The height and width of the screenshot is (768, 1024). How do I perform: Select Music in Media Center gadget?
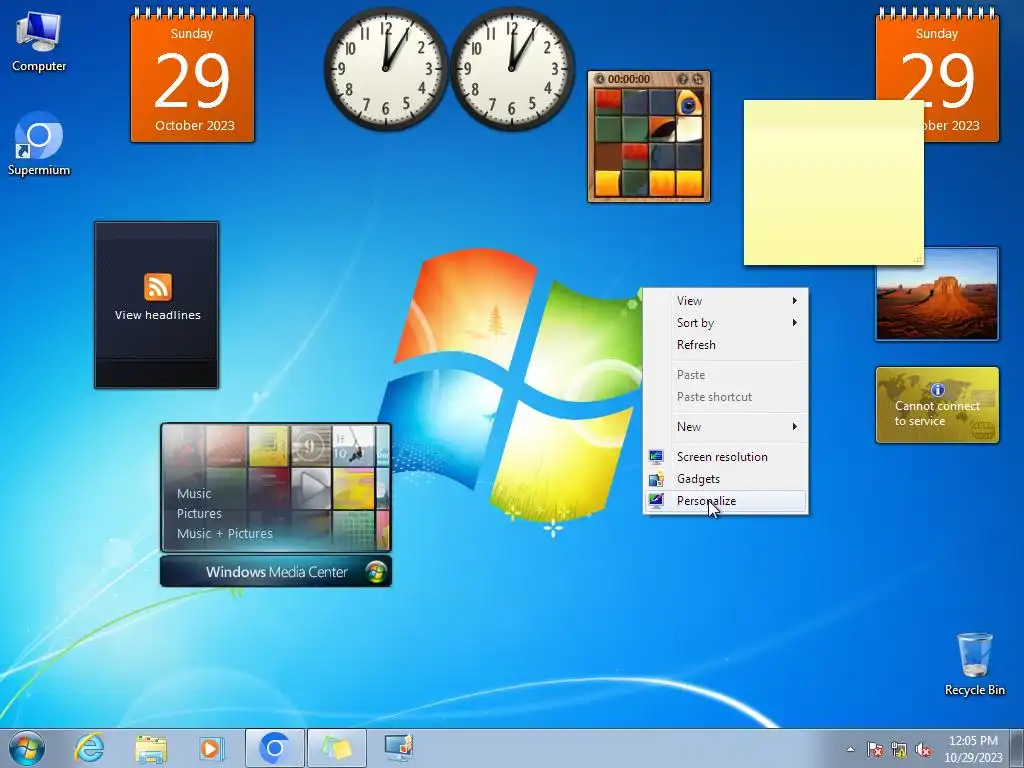194,494
